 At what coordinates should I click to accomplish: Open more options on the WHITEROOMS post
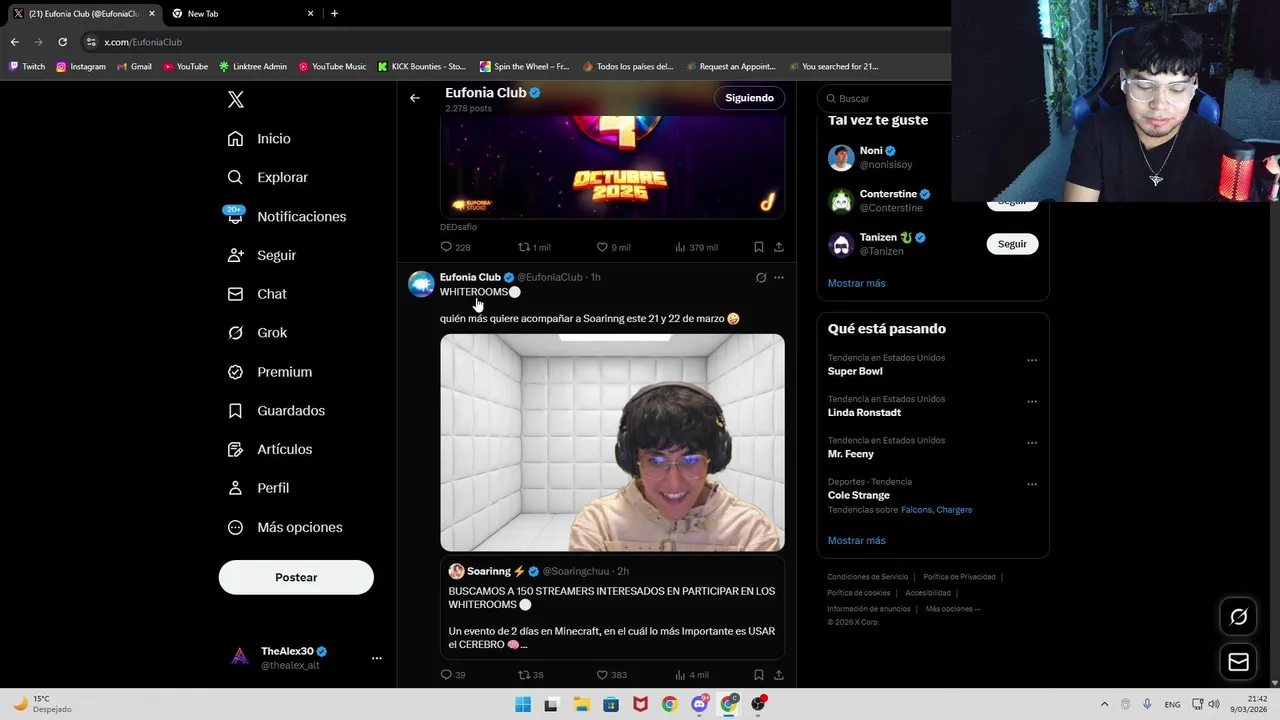(779, 277)
